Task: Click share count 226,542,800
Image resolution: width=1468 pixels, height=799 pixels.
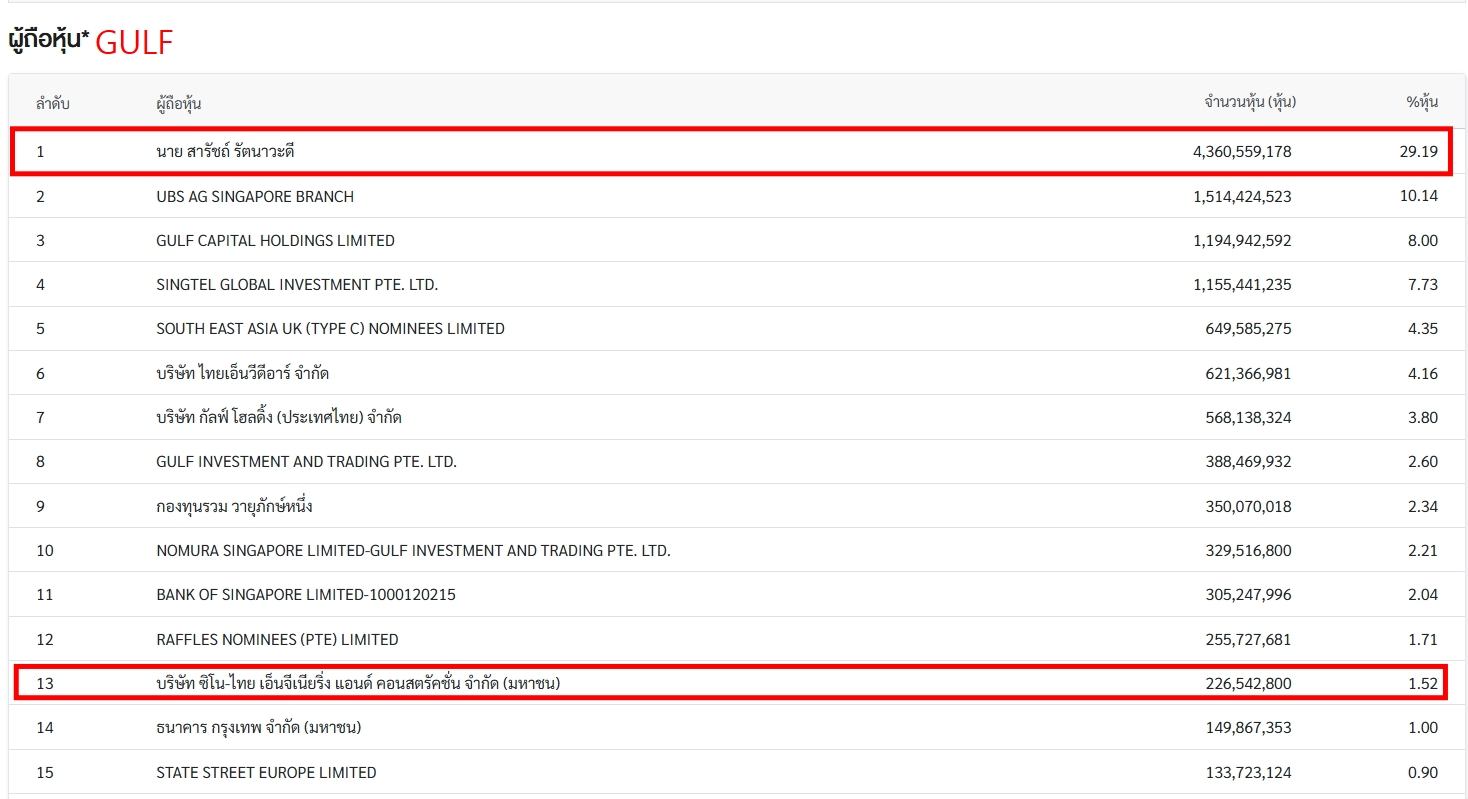Action: click(x=1249, y=684)
